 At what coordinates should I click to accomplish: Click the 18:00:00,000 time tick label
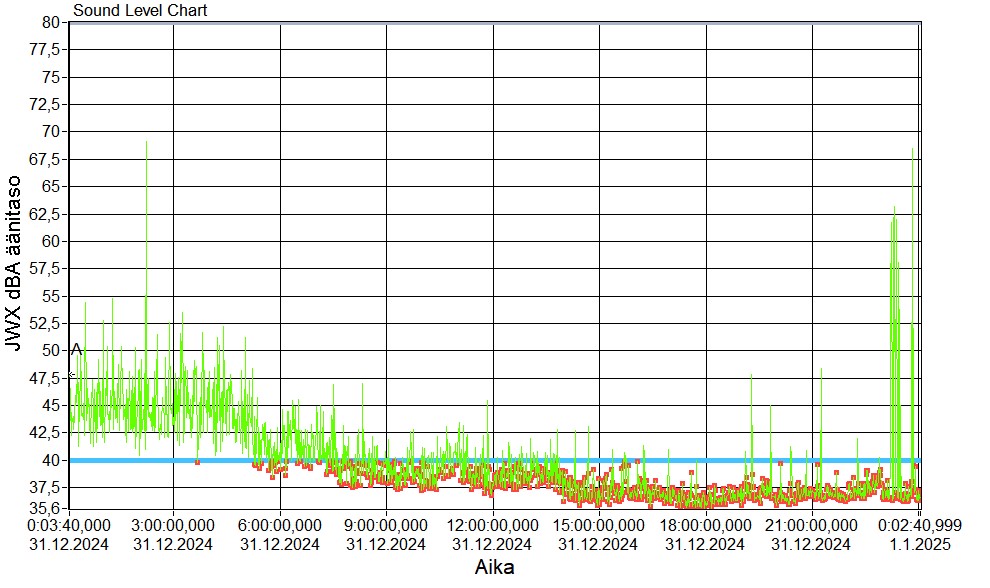click(706, 526)
